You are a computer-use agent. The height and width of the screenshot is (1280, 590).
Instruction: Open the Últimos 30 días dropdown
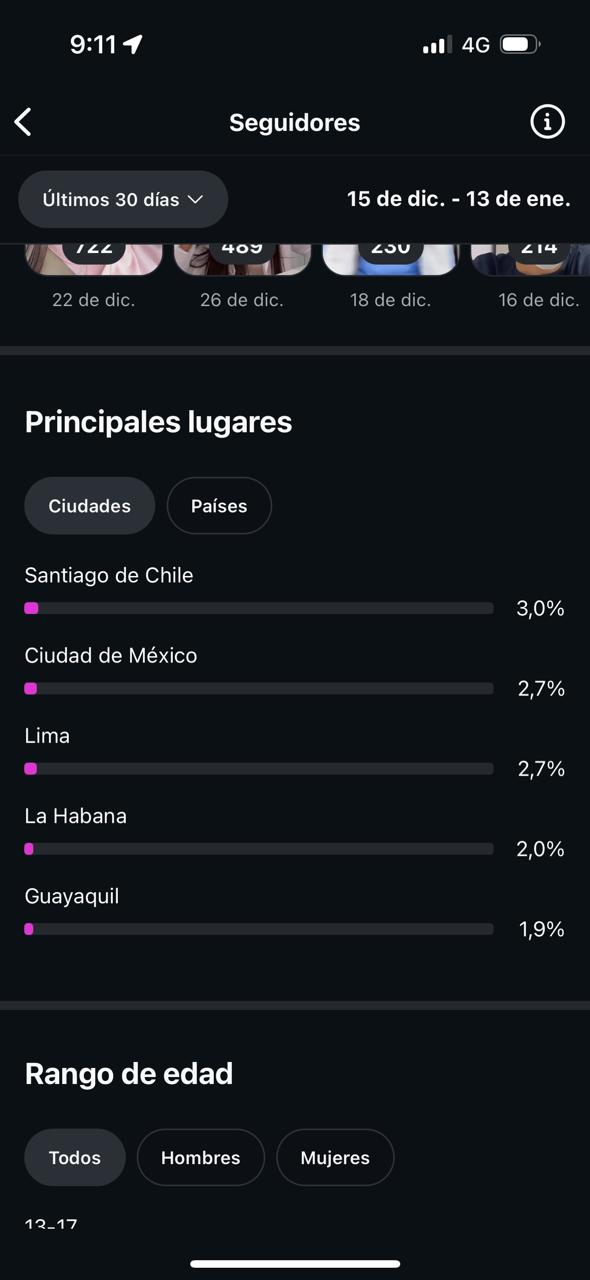122,199
